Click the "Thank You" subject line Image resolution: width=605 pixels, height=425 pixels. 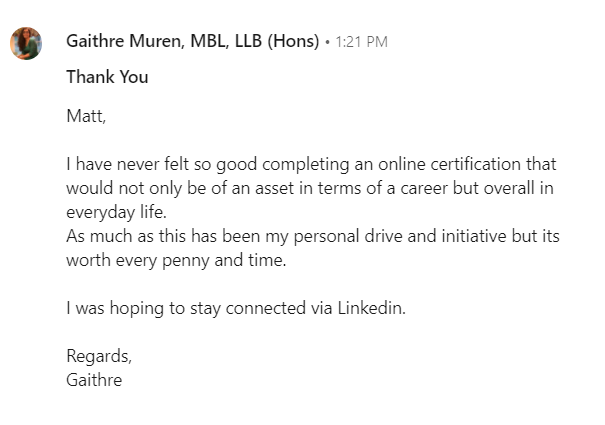pos(107,77)
